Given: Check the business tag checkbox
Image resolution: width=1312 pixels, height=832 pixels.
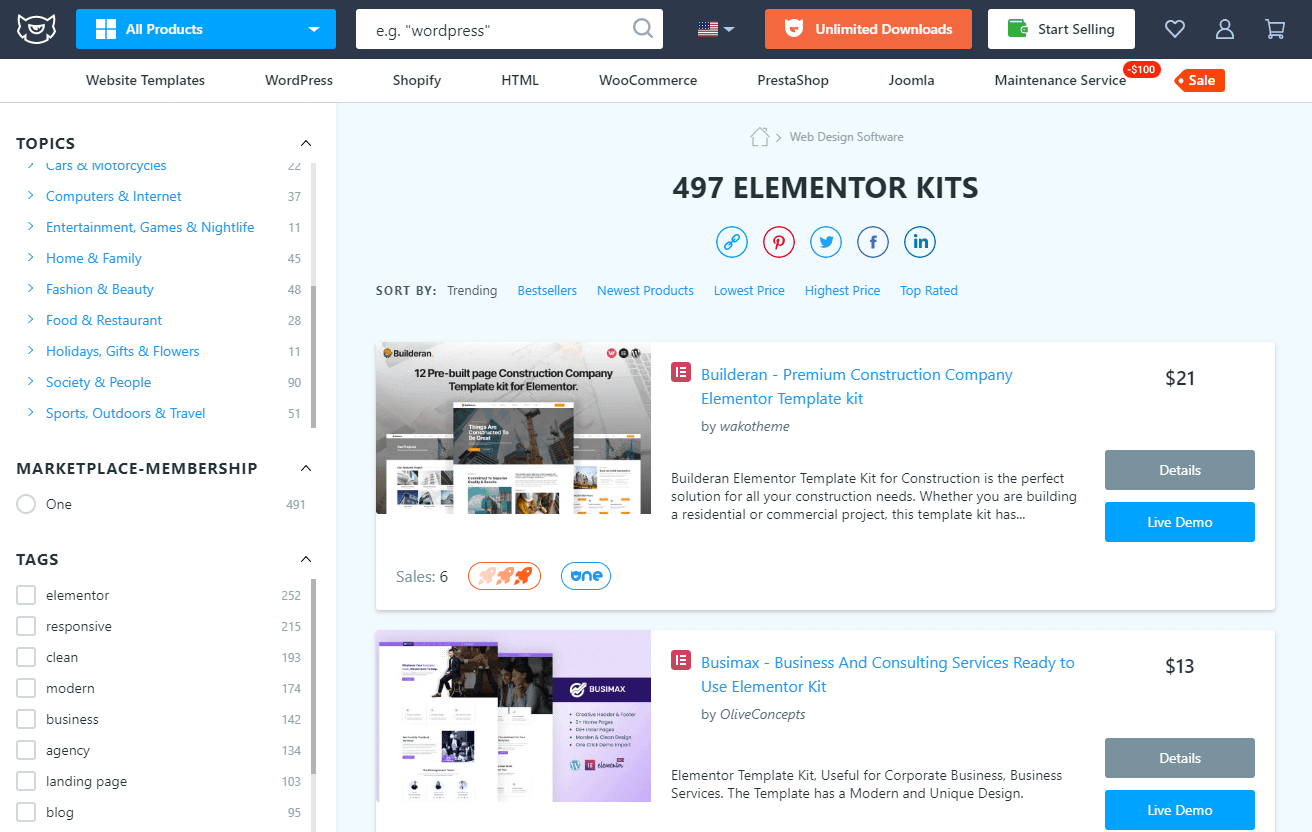Looking at the screenshot, I should click(26, 719).
